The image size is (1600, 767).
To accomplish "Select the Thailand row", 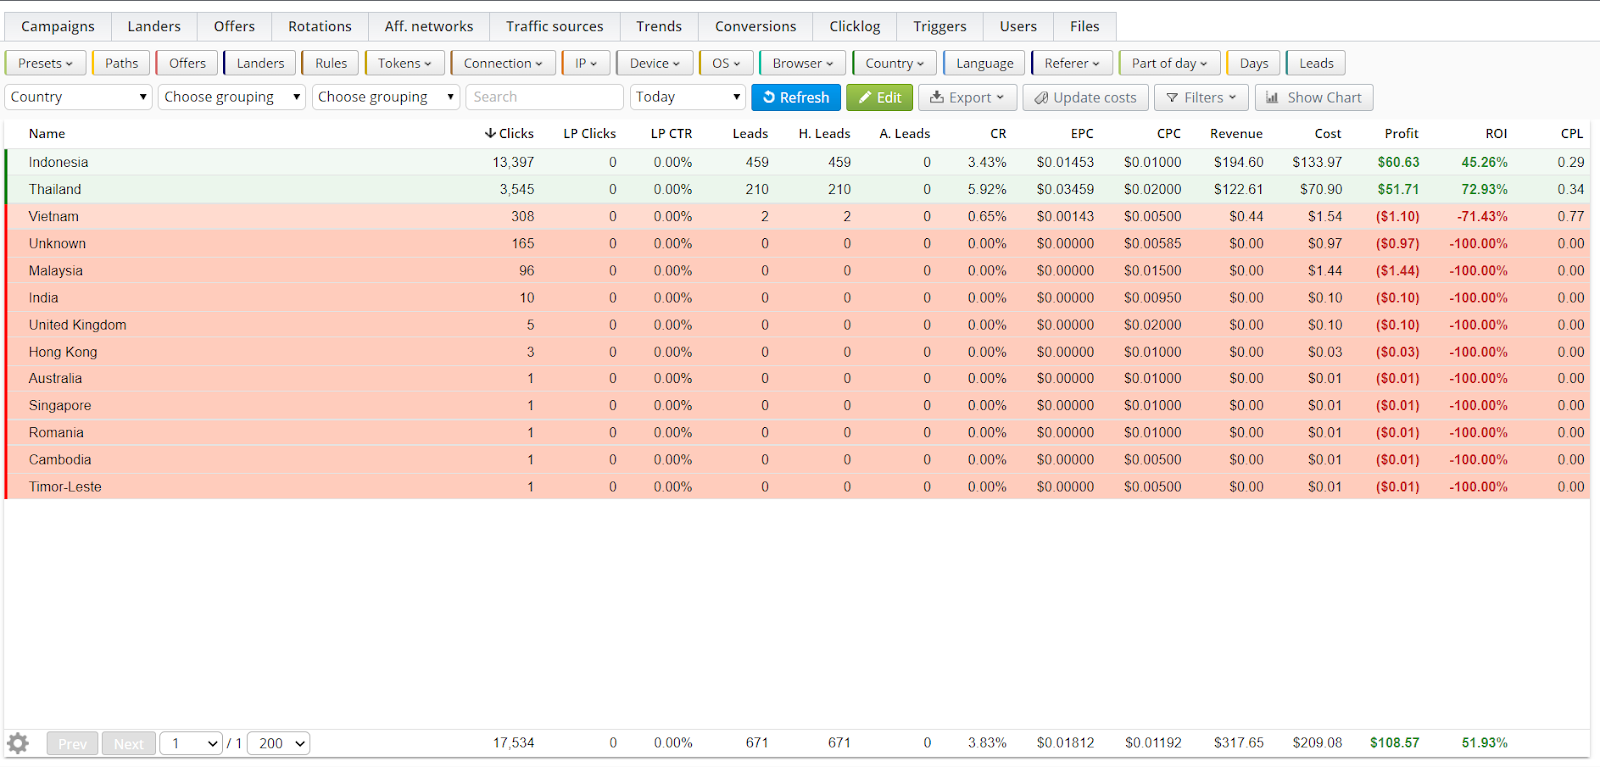I will pyautogui.click(x=797, y=189).
